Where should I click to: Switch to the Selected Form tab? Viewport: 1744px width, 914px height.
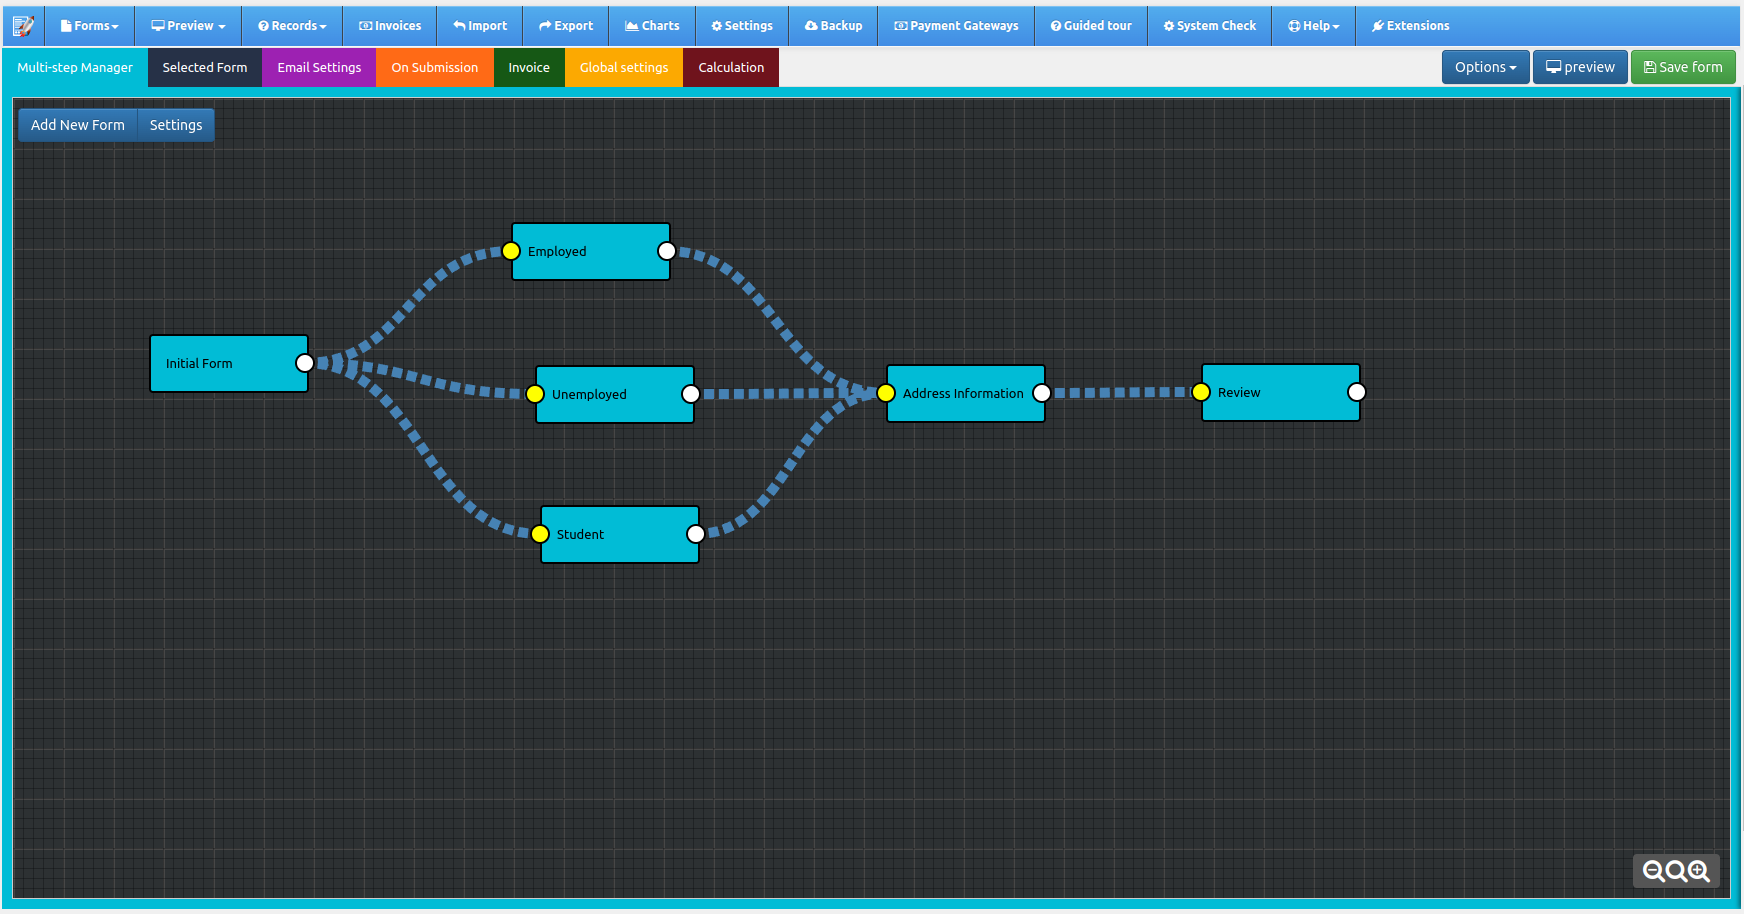point(205,67)
